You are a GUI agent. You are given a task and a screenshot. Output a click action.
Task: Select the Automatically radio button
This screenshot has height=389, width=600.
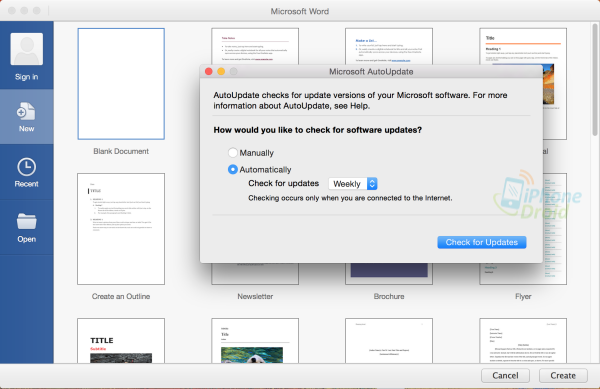tap(233, 169)
